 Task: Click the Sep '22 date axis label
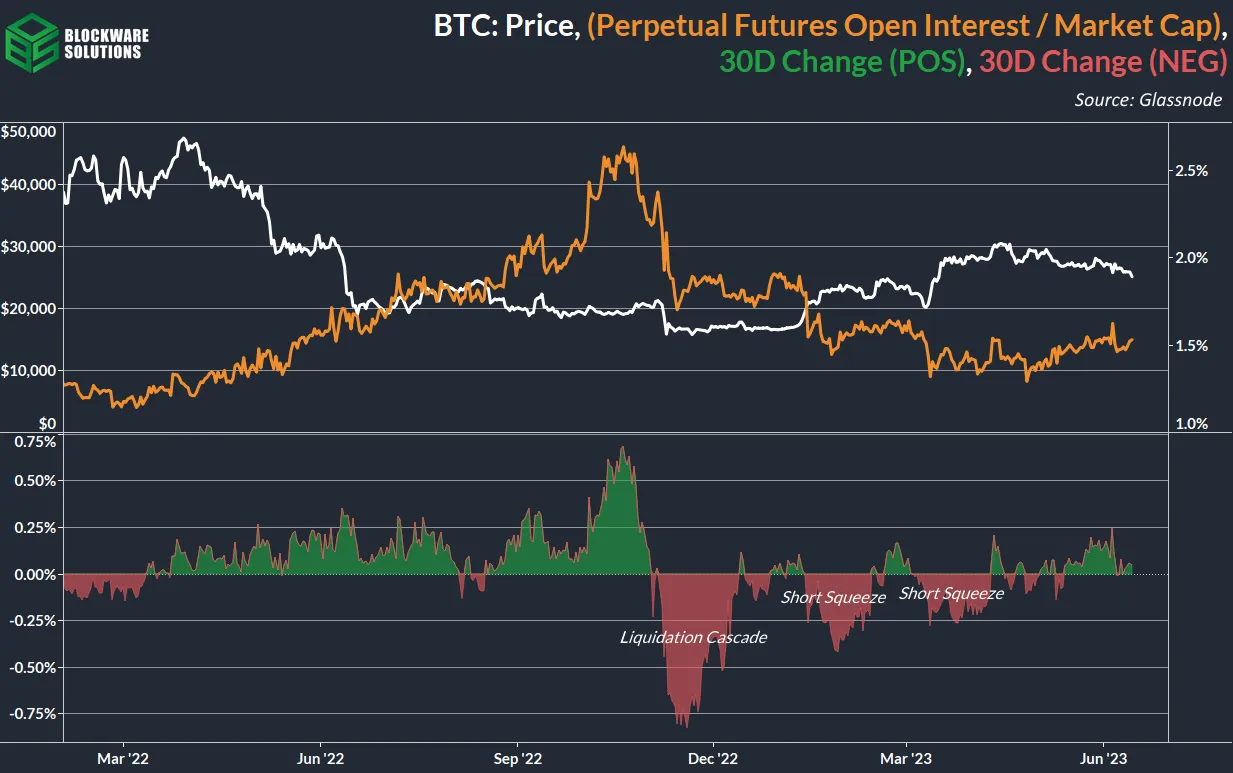click(x=518, y=759)
